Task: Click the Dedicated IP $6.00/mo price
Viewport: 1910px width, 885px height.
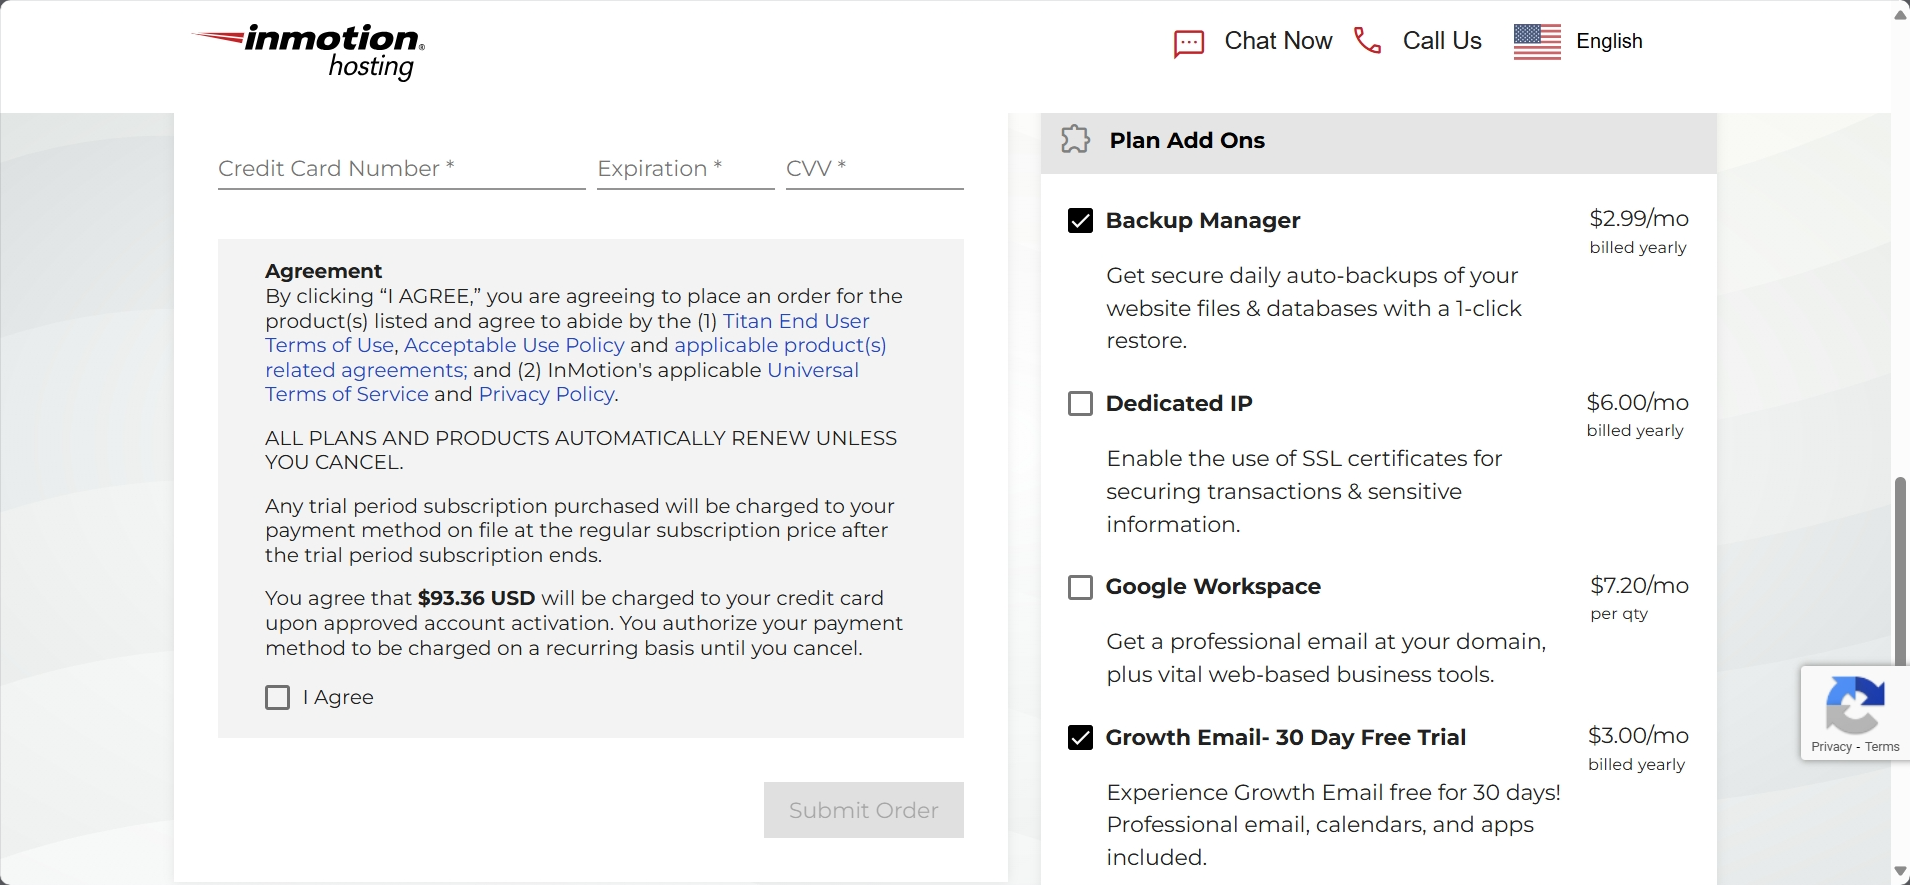Action: (1637, 402)
